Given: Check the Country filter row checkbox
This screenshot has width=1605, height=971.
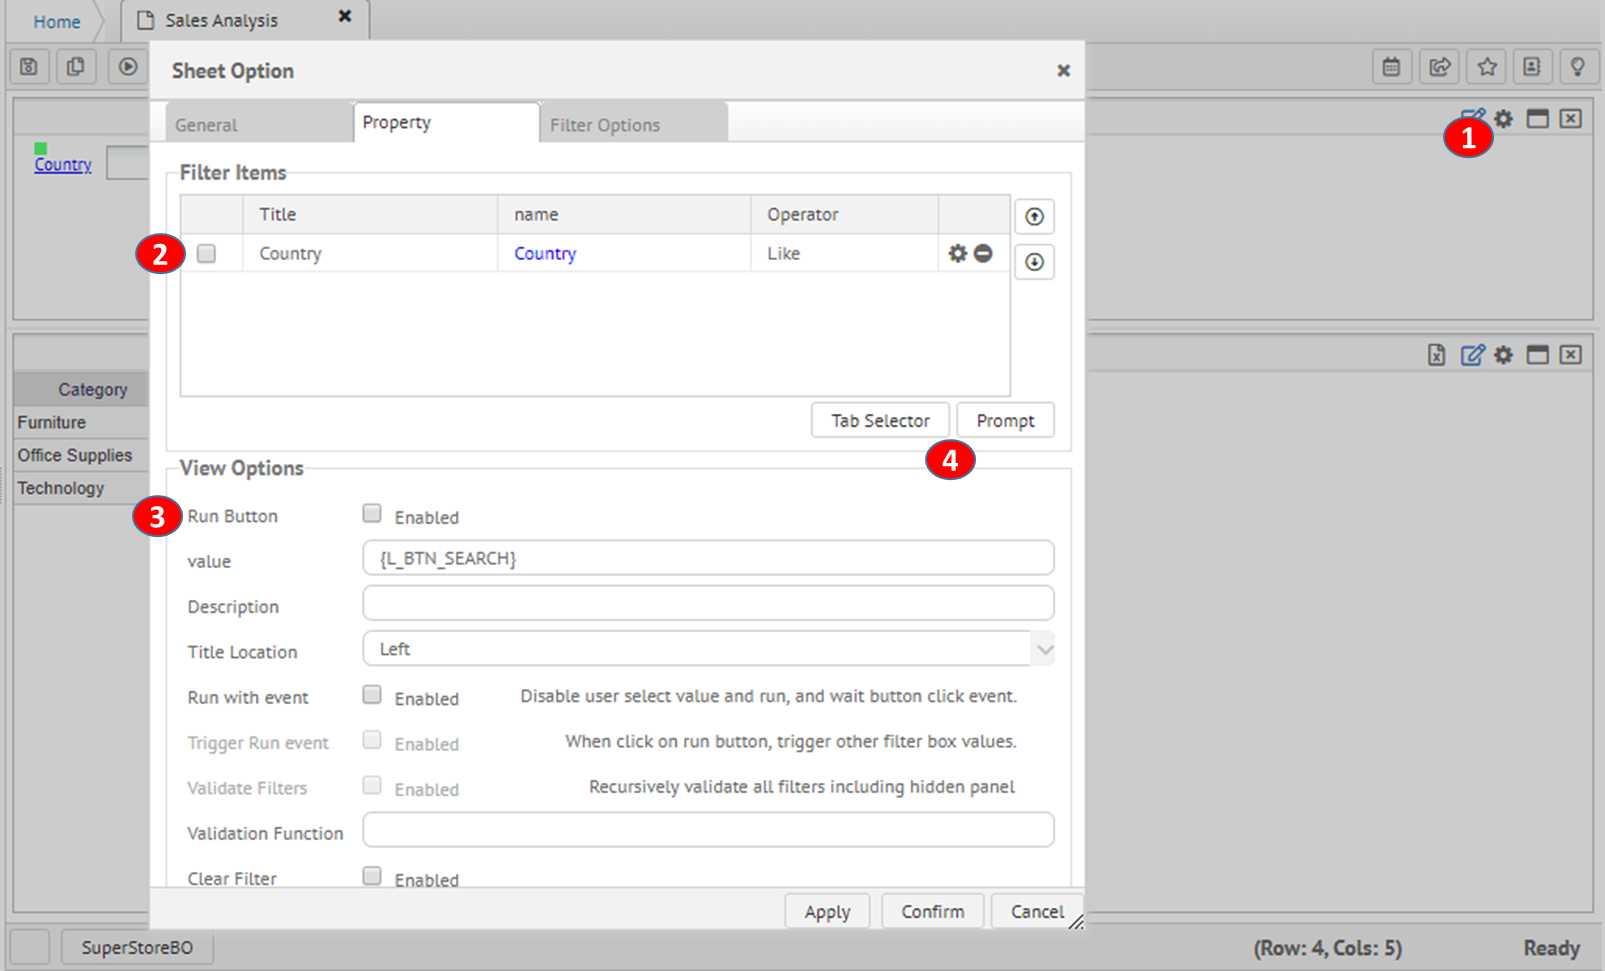Looking at the screenshot, I should (x=207, y=254).
